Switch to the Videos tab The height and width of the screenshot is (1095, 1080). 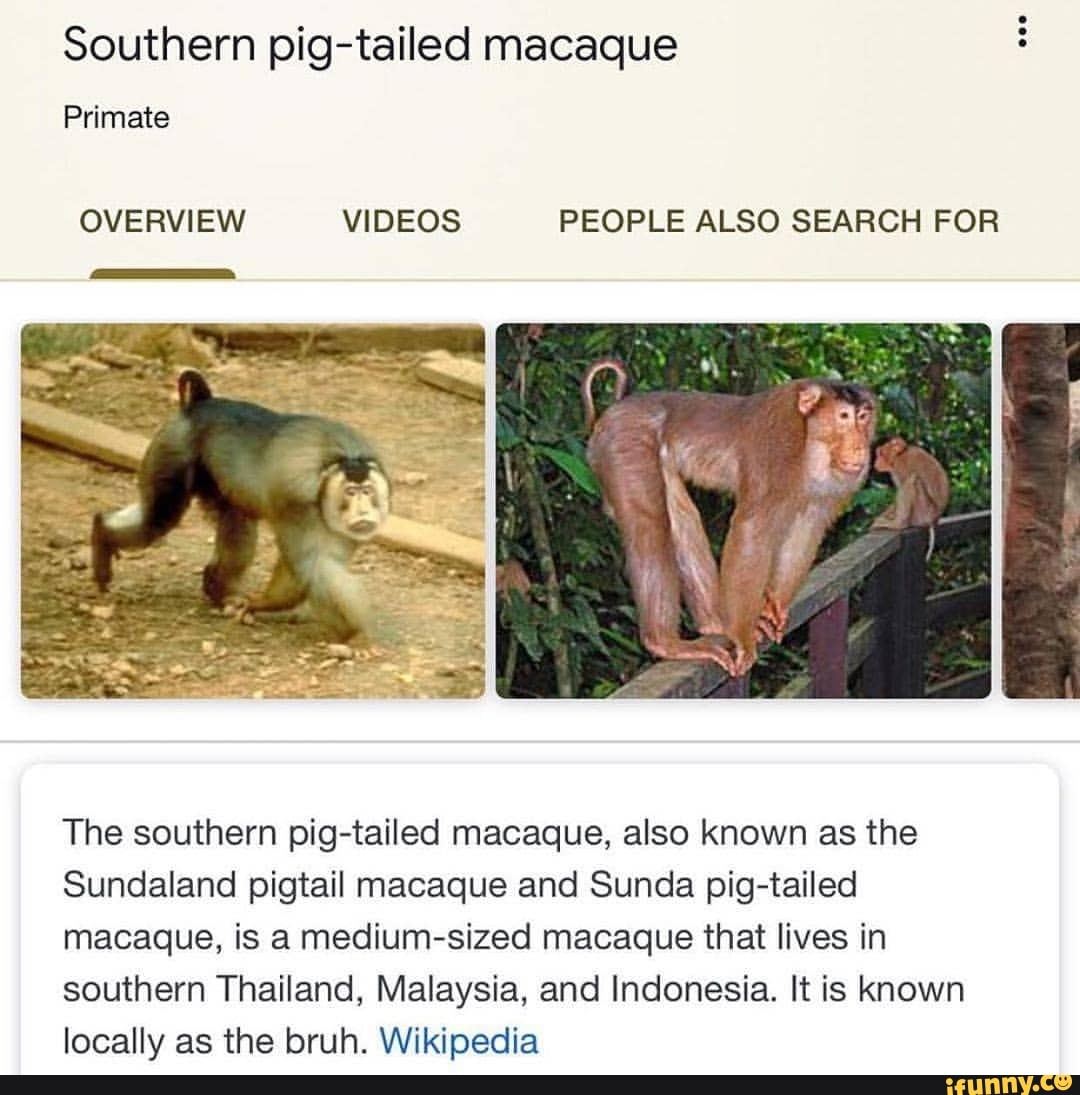pyautogui.click(x=401, y=221)
